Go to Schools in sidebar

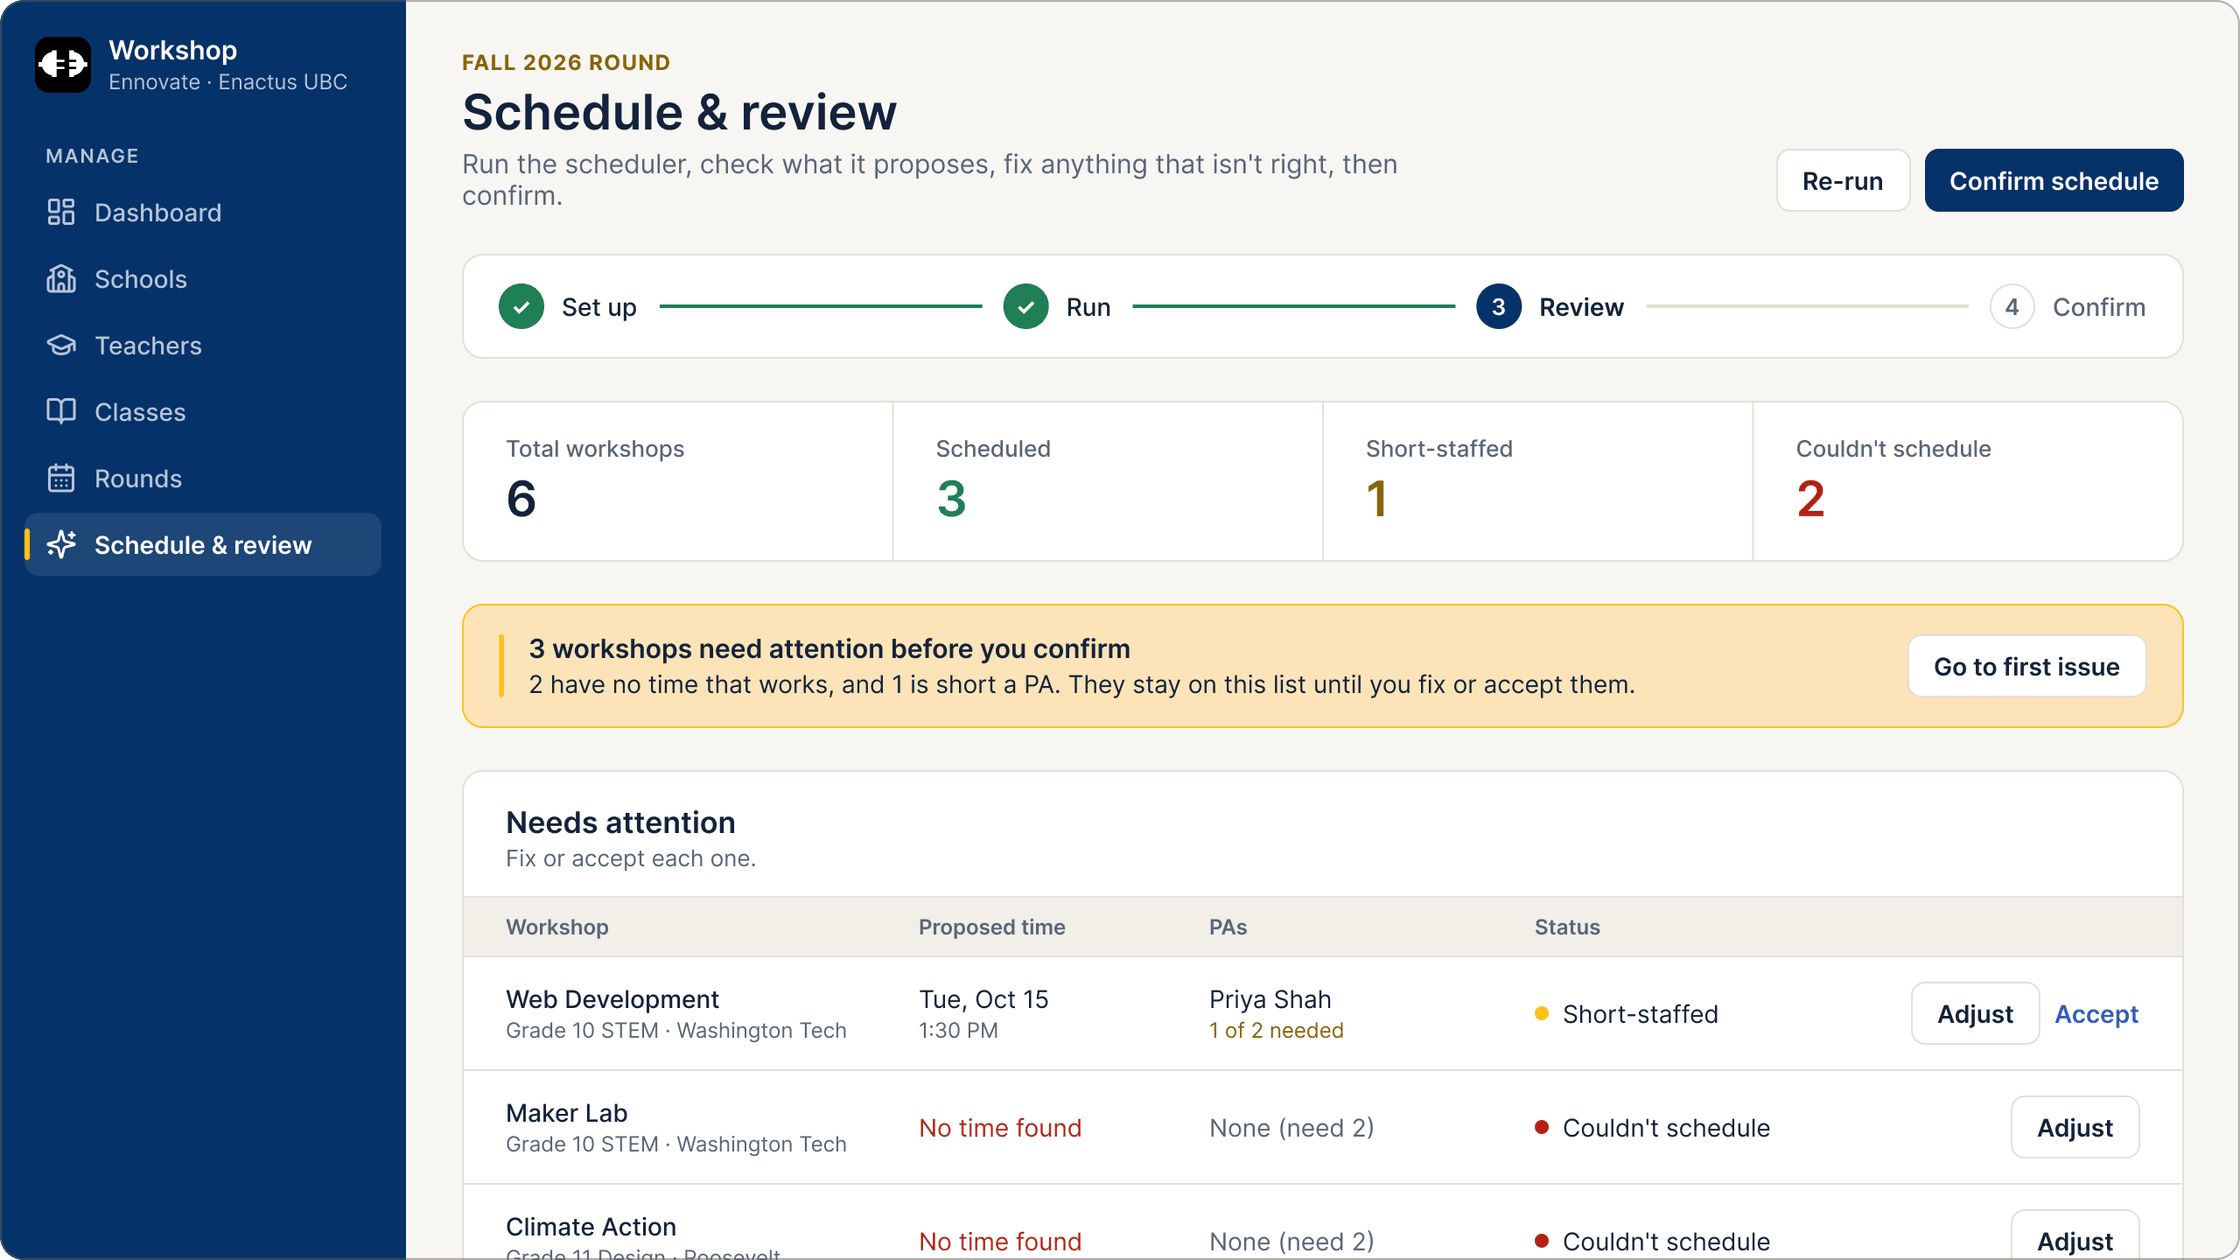(x=203, y=279)
